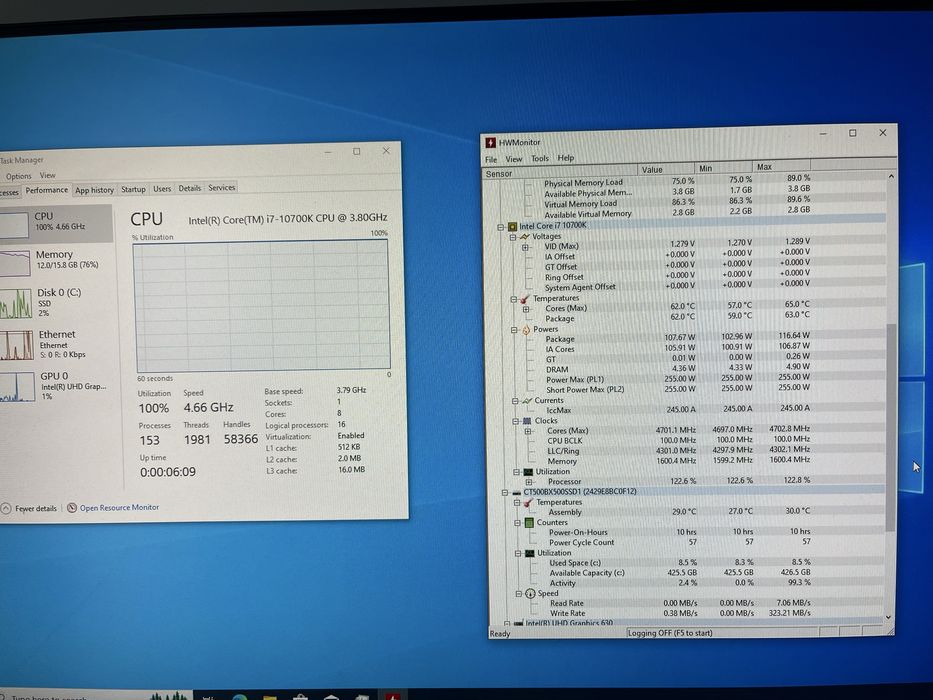Click the HWMonitor vertical scrollbar thumb
The image size is (933, 700).
(x=890, y=427)
